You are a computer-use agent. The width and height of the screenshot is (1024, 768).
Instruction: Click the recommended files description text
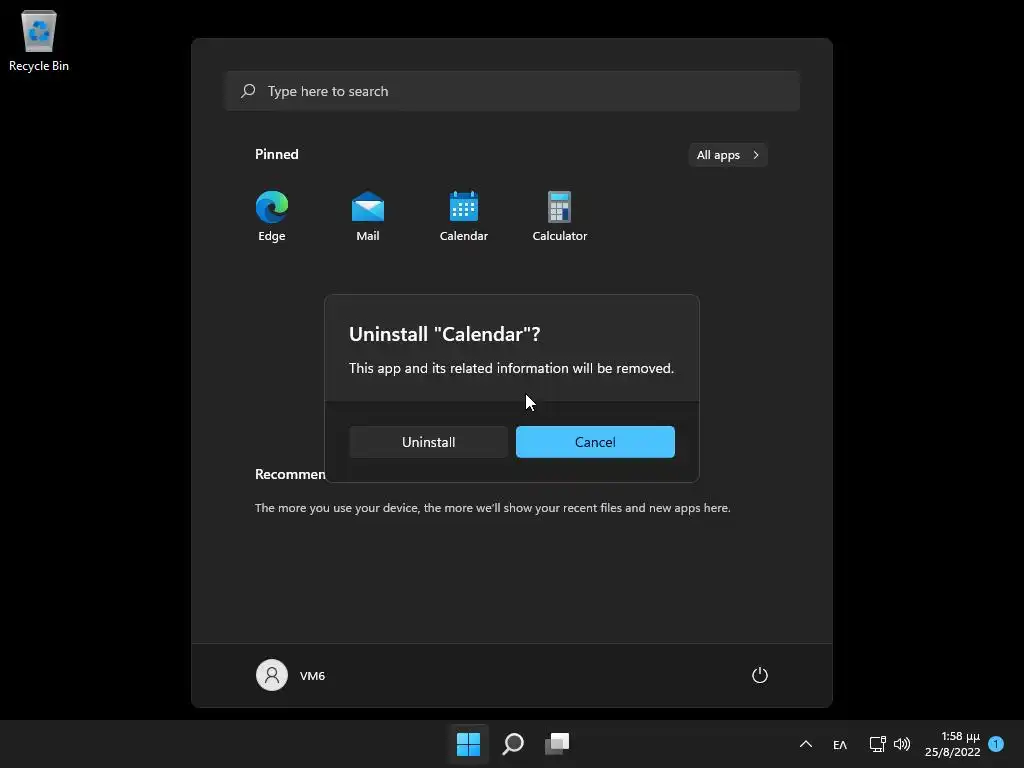coord(492,507)
